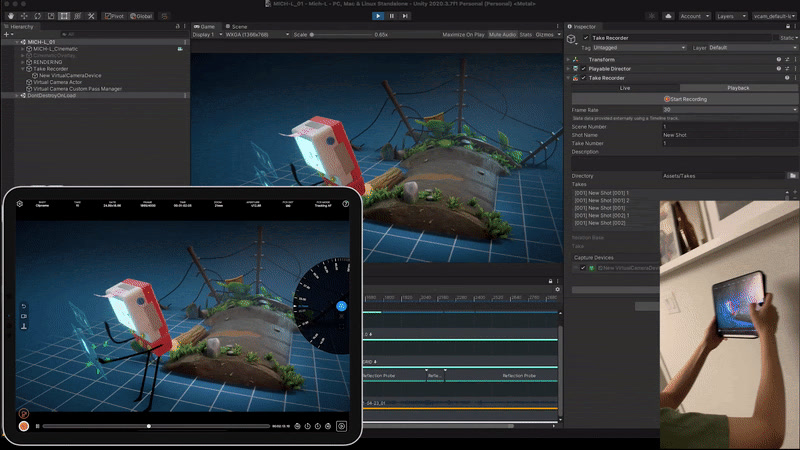The height and width of the screenshot is (450, 800).
Task: Switch Take Recorder to Live mode
Action: [x=626, y=88]
